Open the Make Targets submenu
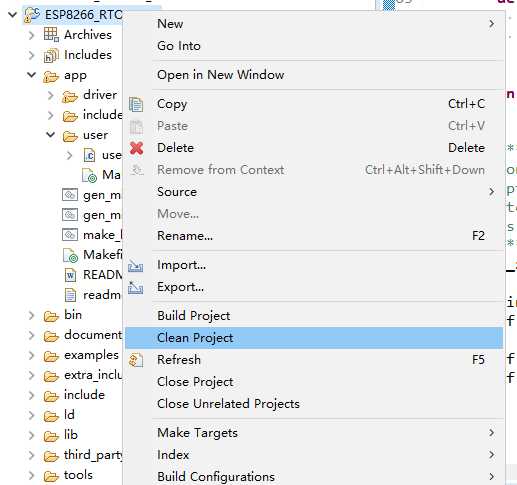The image size is (517, 485). (314, 433)
